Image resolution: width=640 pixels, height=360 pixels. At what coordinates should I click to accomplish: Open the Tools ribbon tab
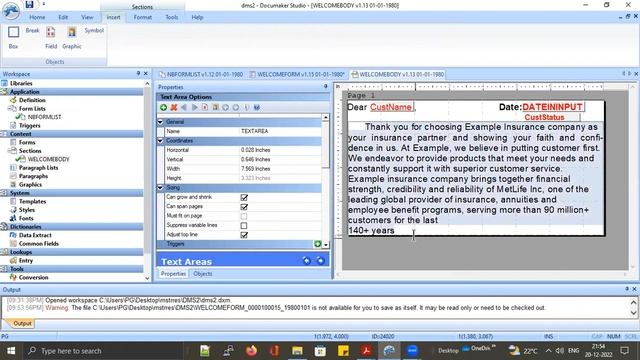[x=171, y=17]
